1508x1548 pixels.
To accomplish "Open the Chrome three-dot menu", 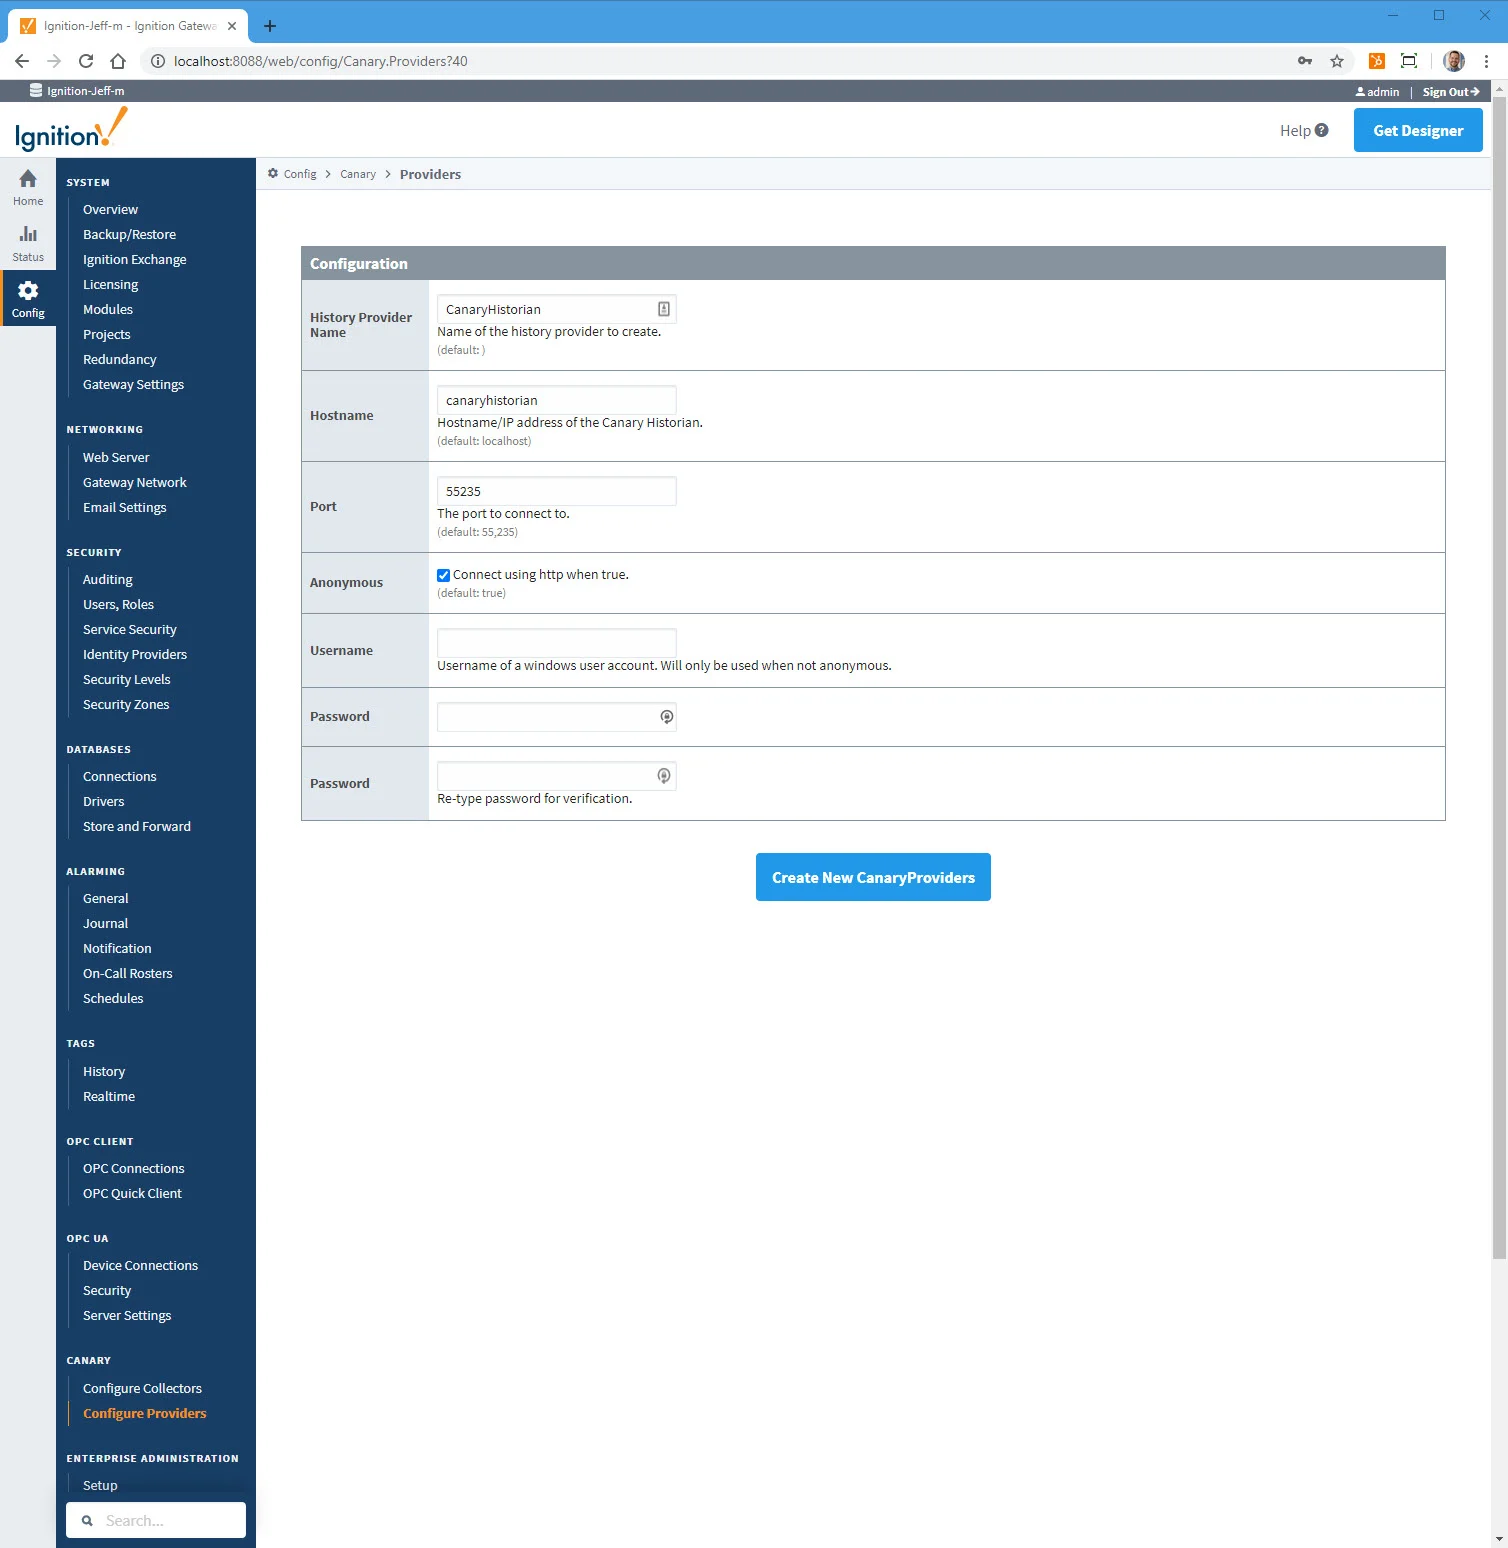I will click(x=1486, y=61).
